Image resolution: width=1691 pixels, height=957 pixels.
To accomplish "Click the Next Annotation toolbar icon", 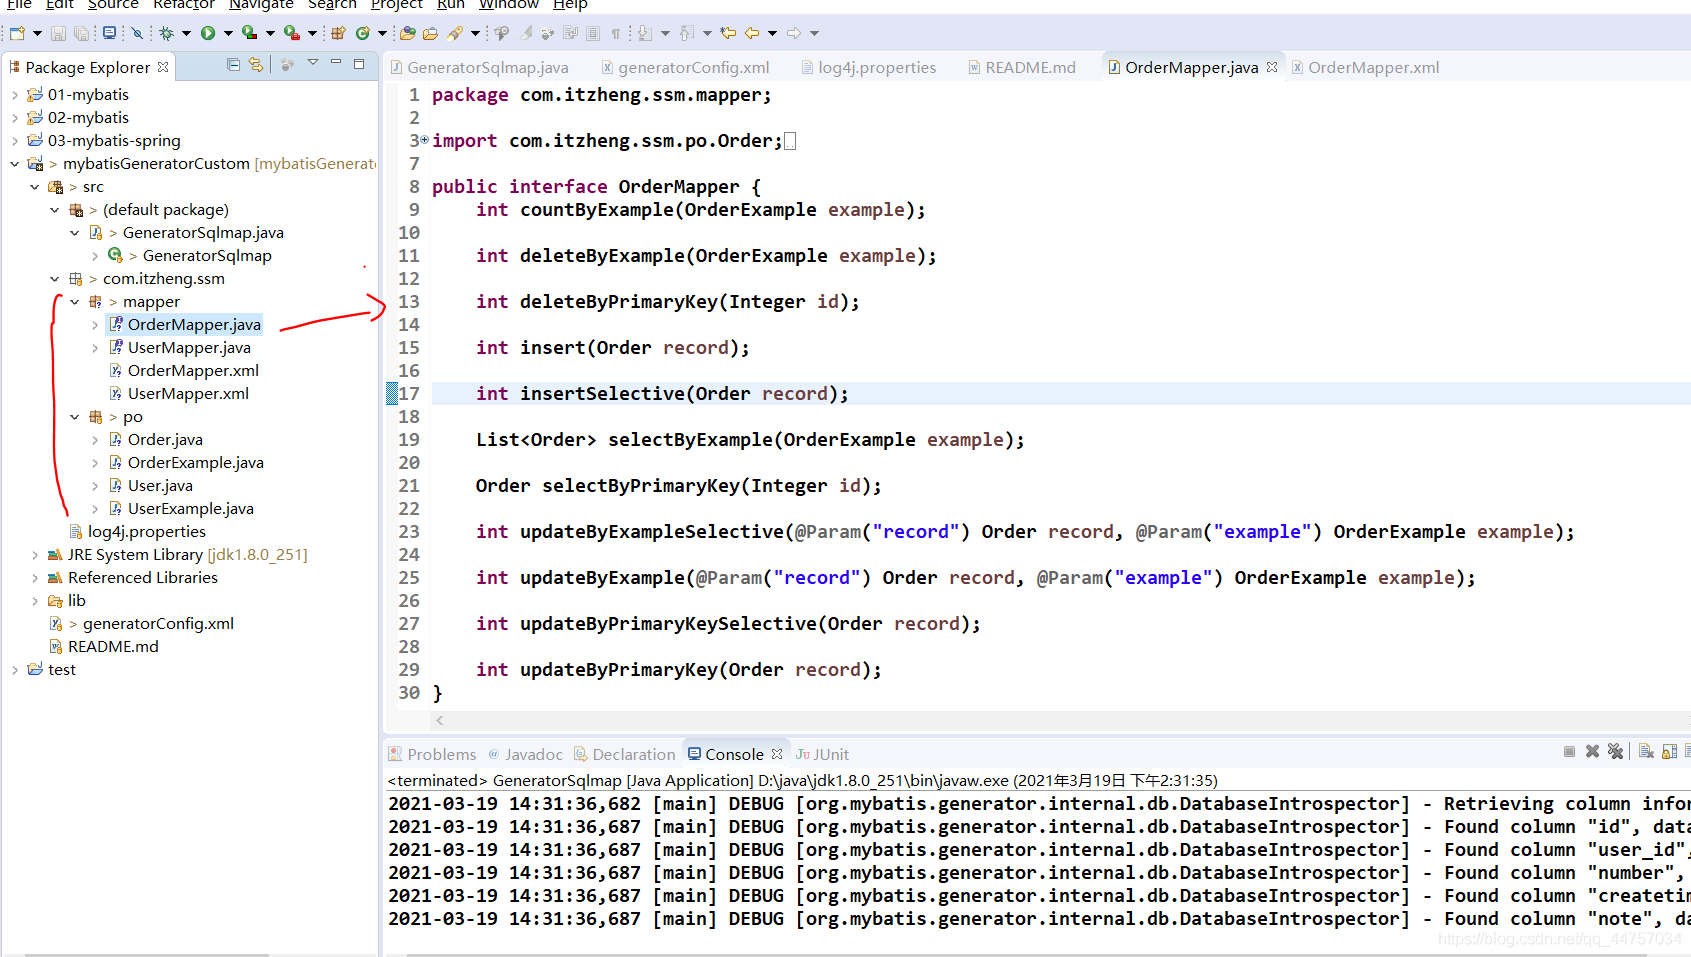I will point(645,33).
